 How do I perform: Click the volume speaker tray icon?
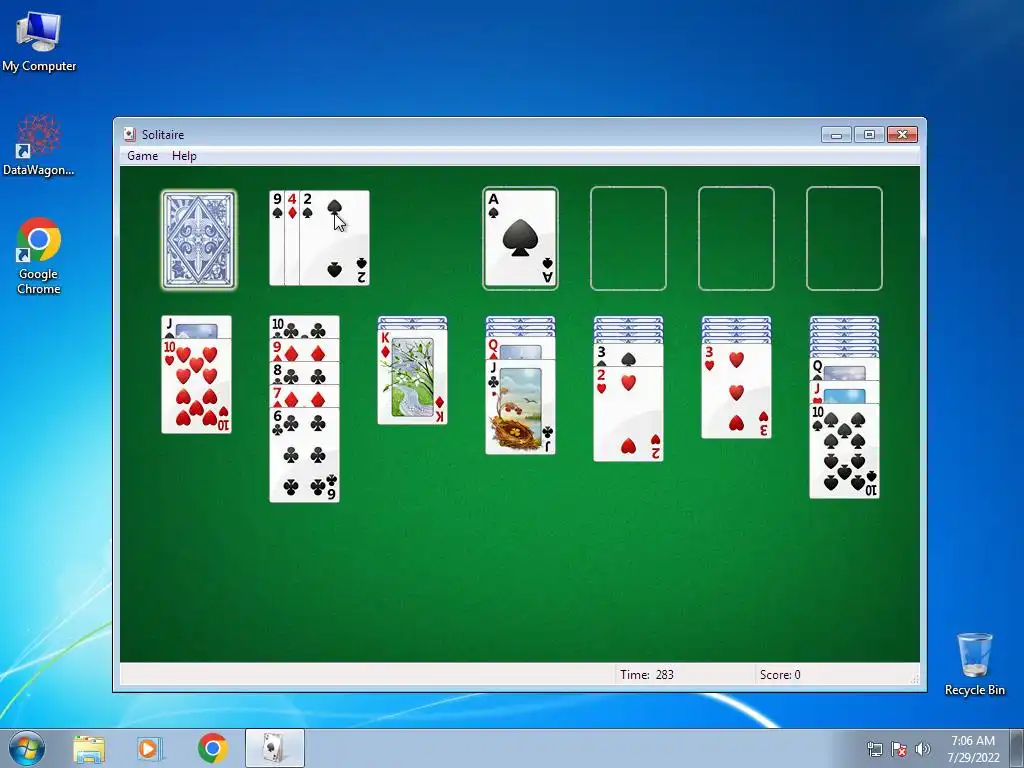[923, 749]
